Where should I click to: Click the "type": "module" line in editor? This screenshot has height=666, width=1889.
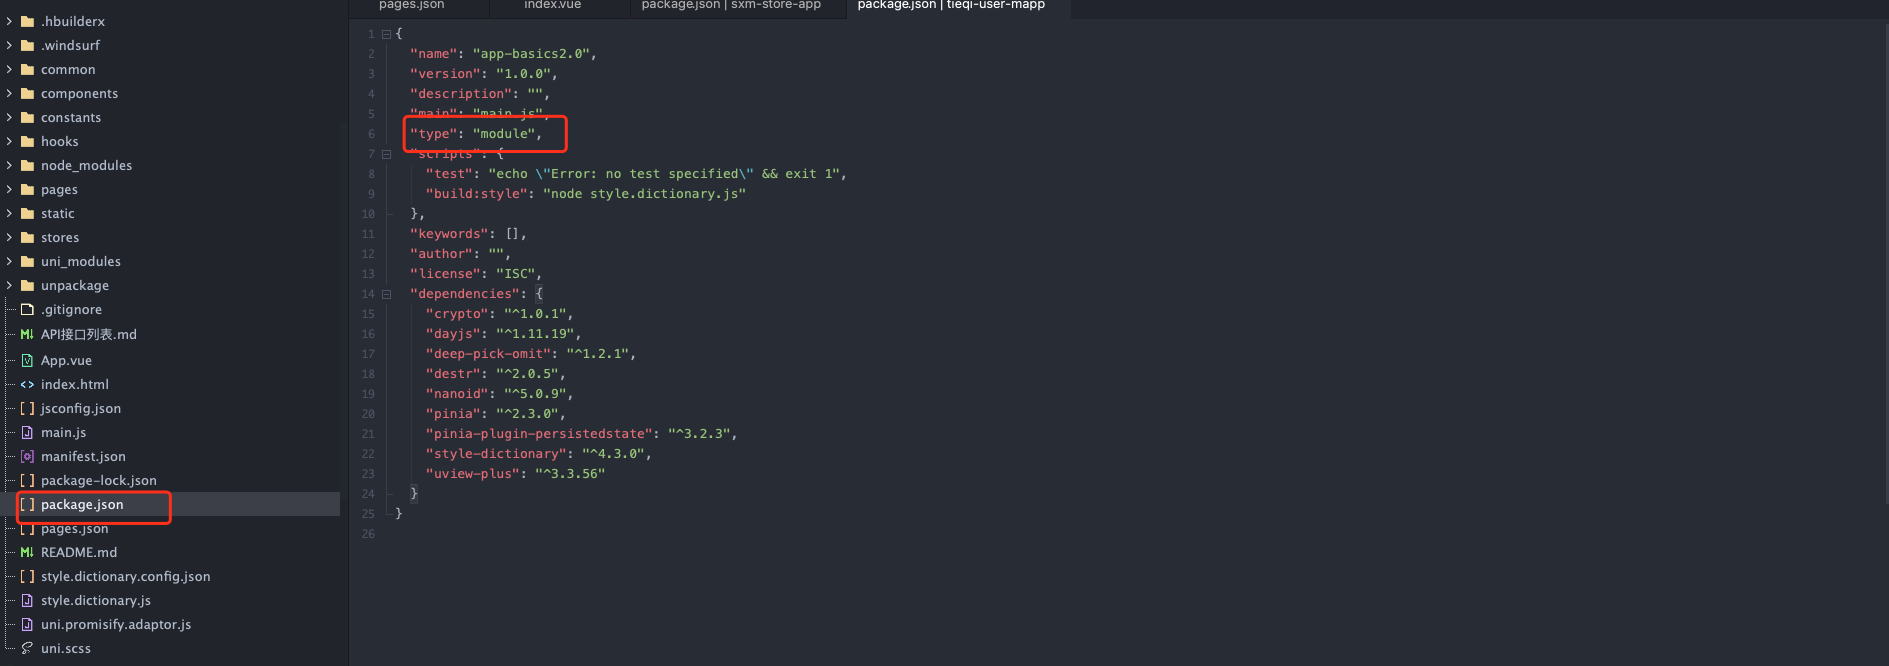(x=476, y=134)
